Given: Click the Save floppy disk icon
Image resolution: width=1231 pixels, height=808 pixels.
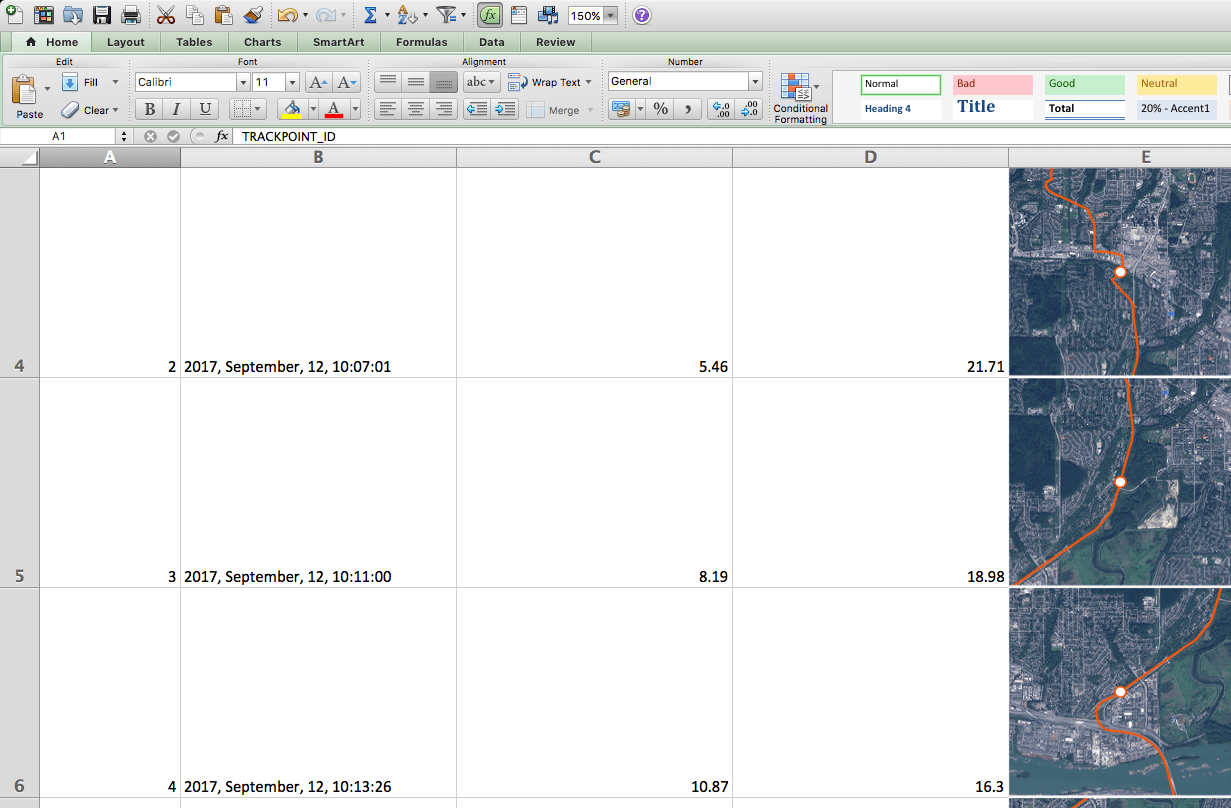Looking at the screenshot, I should [x=102, y=15].
